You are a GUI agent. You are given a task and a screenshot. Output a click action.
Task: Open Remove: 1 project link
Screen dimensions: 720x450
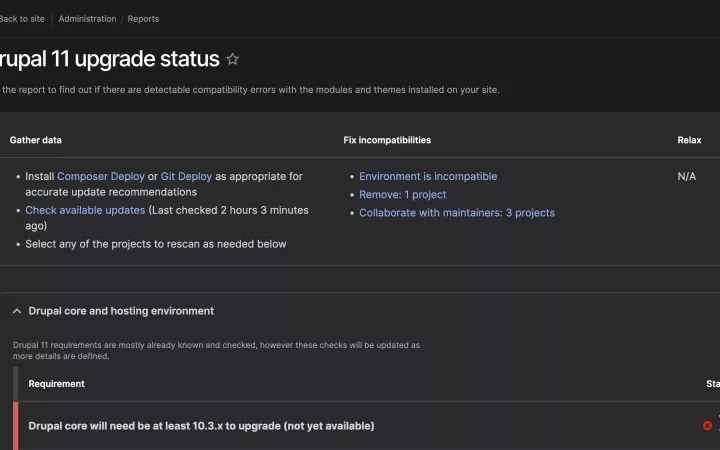click(x=403, y=195)
